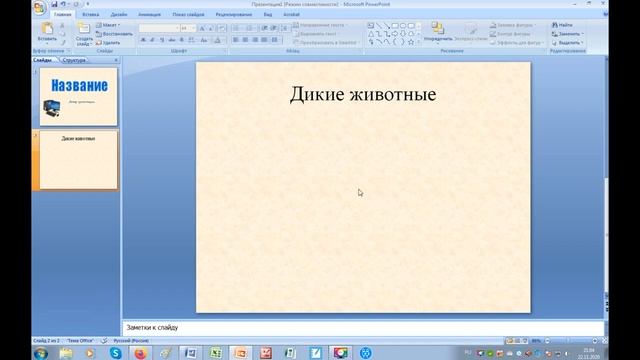Open the font size combo box
This screenshot has height=360, width=640.
(x=188, y=28)
